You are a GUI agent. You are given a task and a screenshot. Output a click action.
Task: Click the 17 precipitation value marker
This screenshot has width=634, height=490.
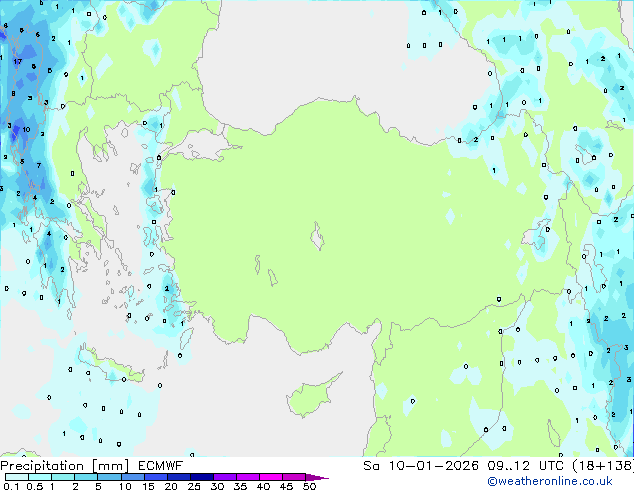17,62
